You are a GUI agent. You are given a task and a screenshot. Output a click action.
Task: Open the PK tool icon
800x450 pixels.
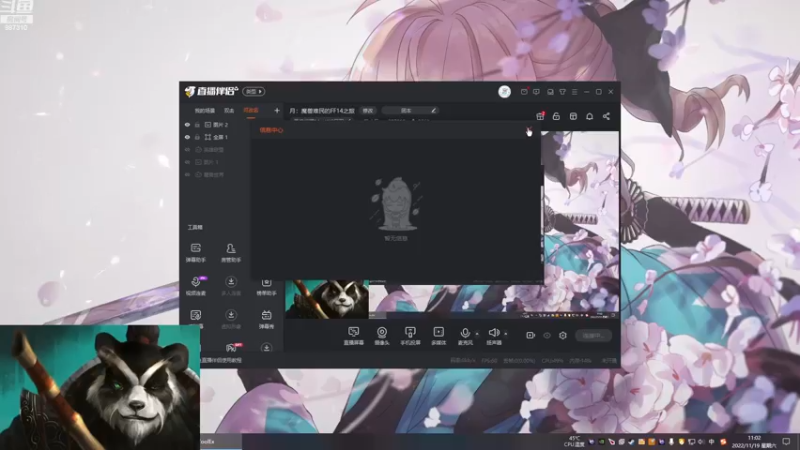pos(232,348)
